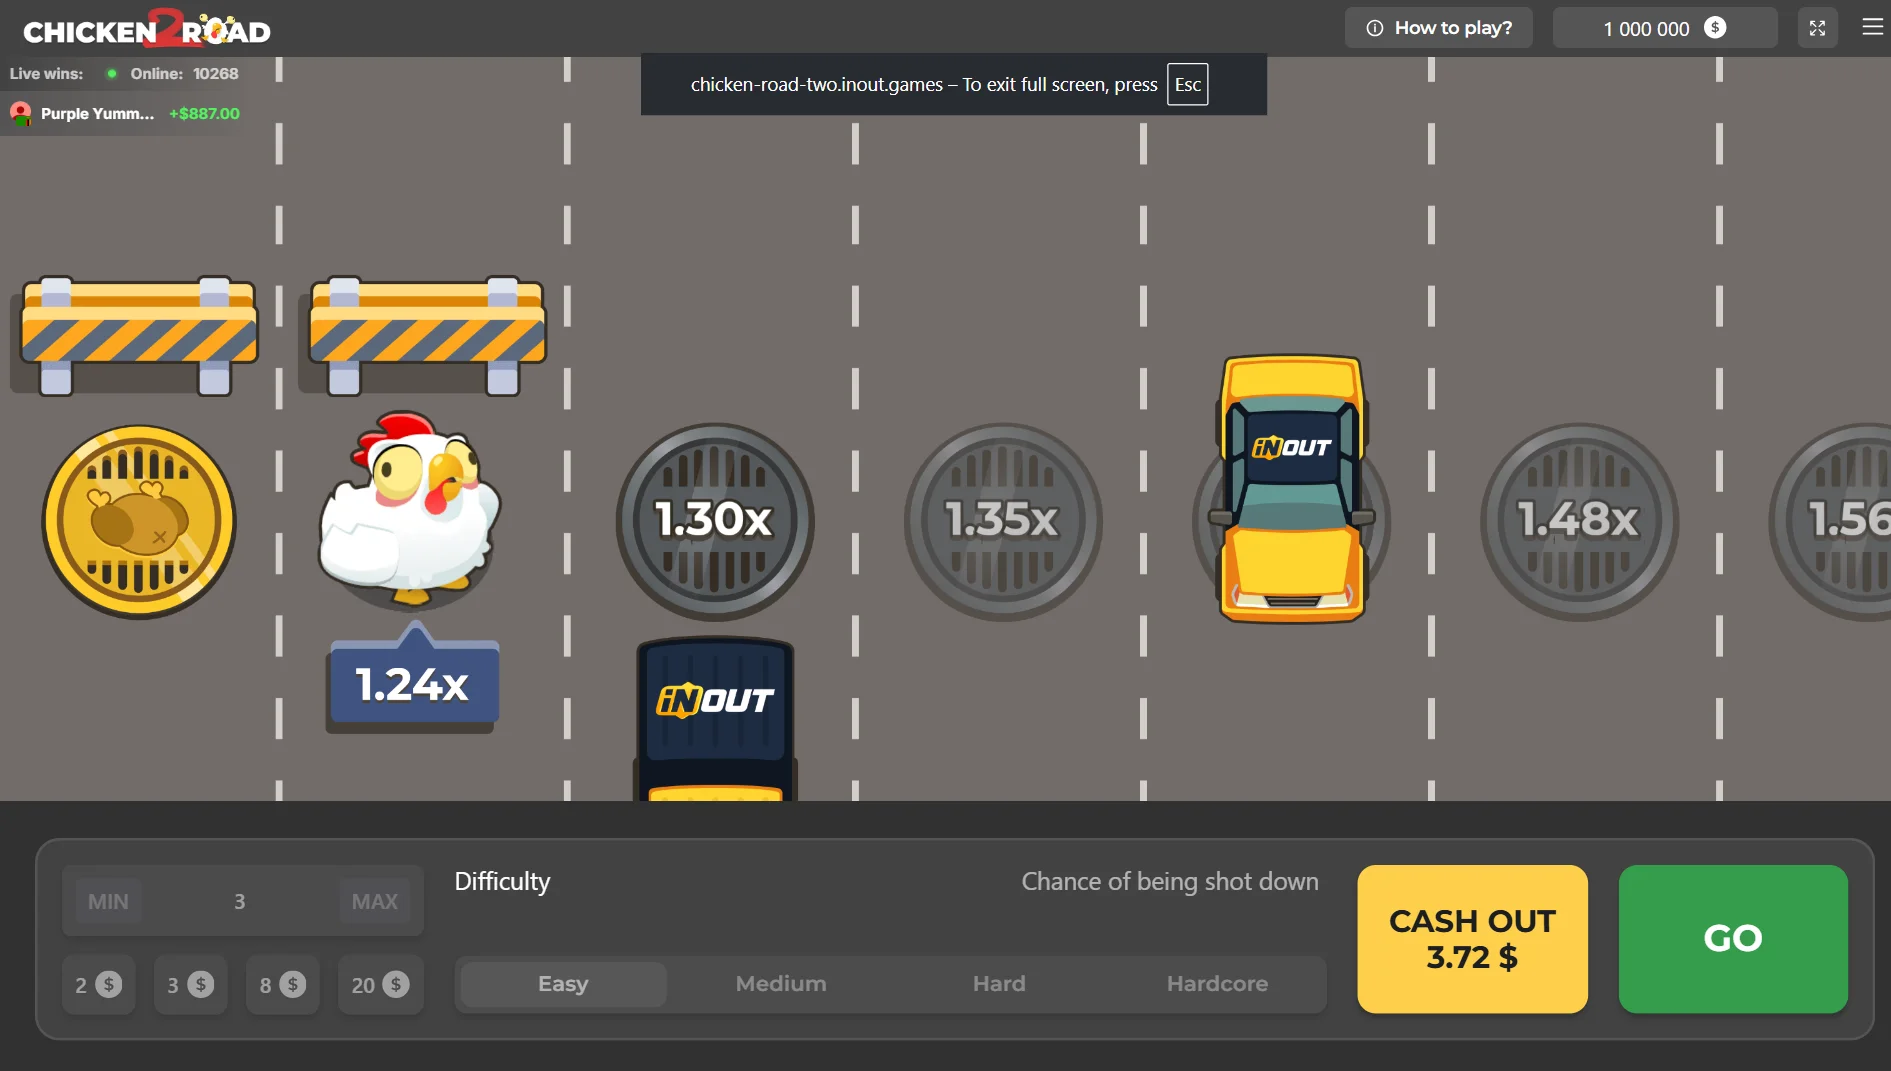Select the 1.30x manhole cover
Image resolution: width=1891 pixels, height=1071 pixels.
[x=714, y=521]
